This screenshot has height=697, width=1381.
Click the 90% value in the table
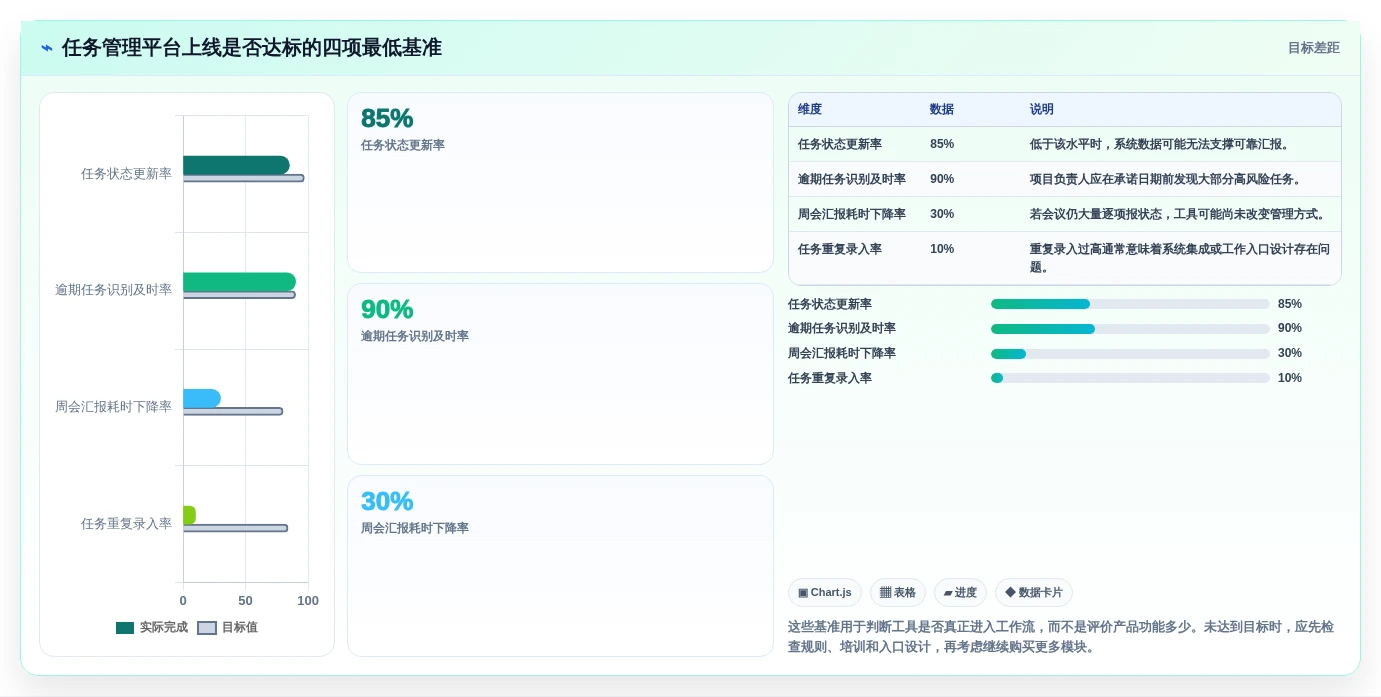(x=942, y=179)
